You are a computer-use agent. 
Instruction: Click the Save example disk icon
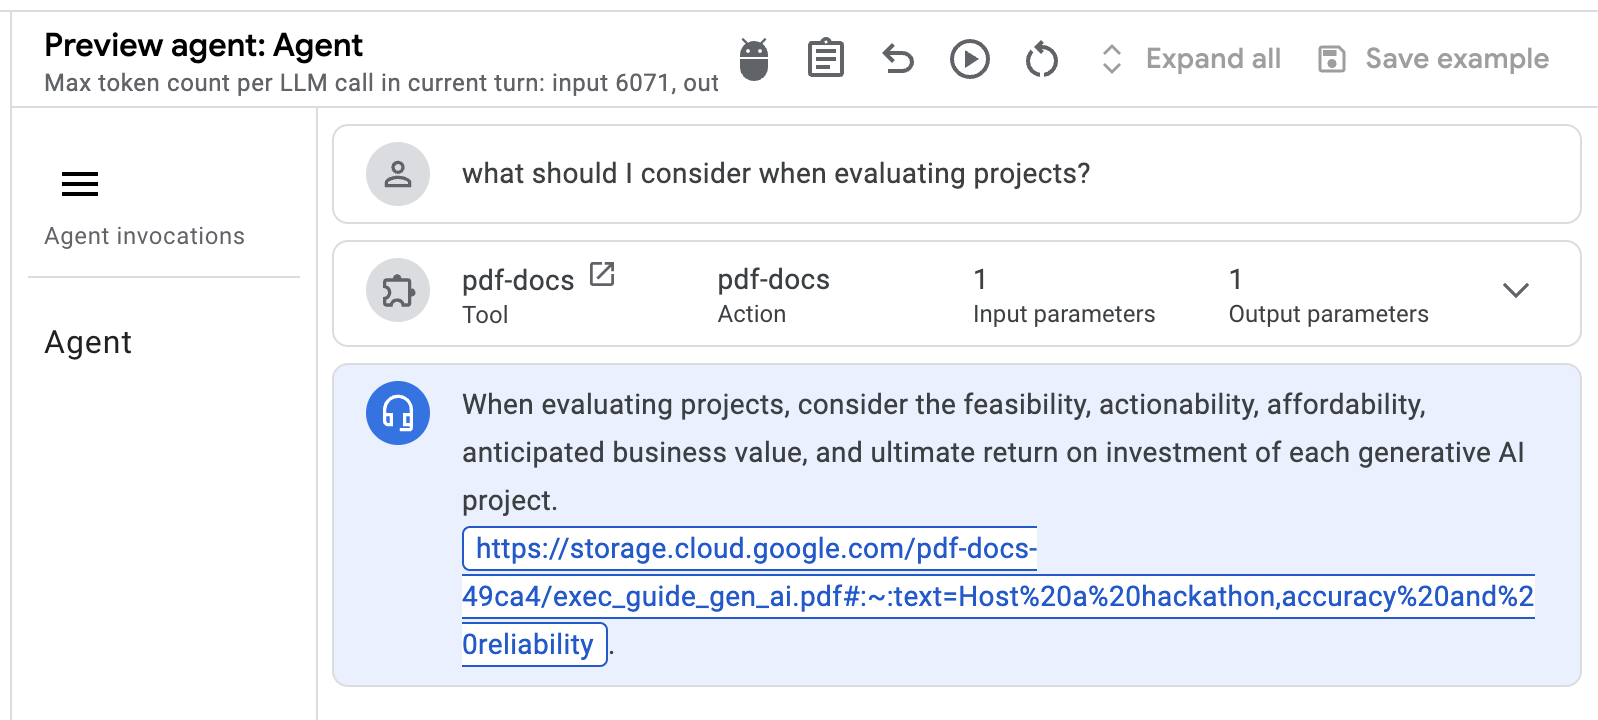tap(1332, 59)
